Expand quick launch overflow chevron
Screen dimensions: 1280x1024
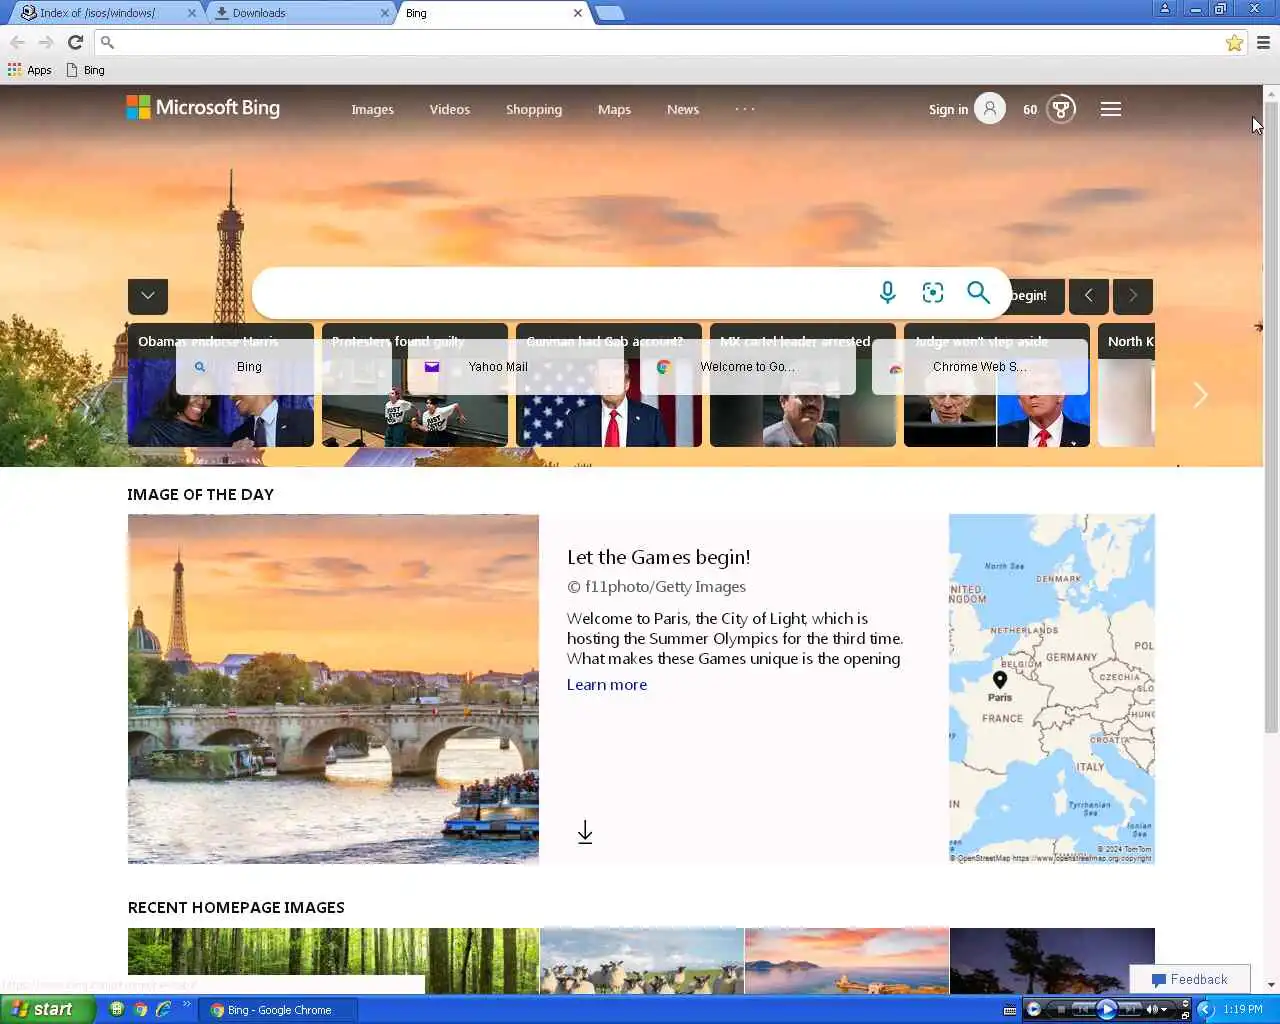coord(186,1005)
